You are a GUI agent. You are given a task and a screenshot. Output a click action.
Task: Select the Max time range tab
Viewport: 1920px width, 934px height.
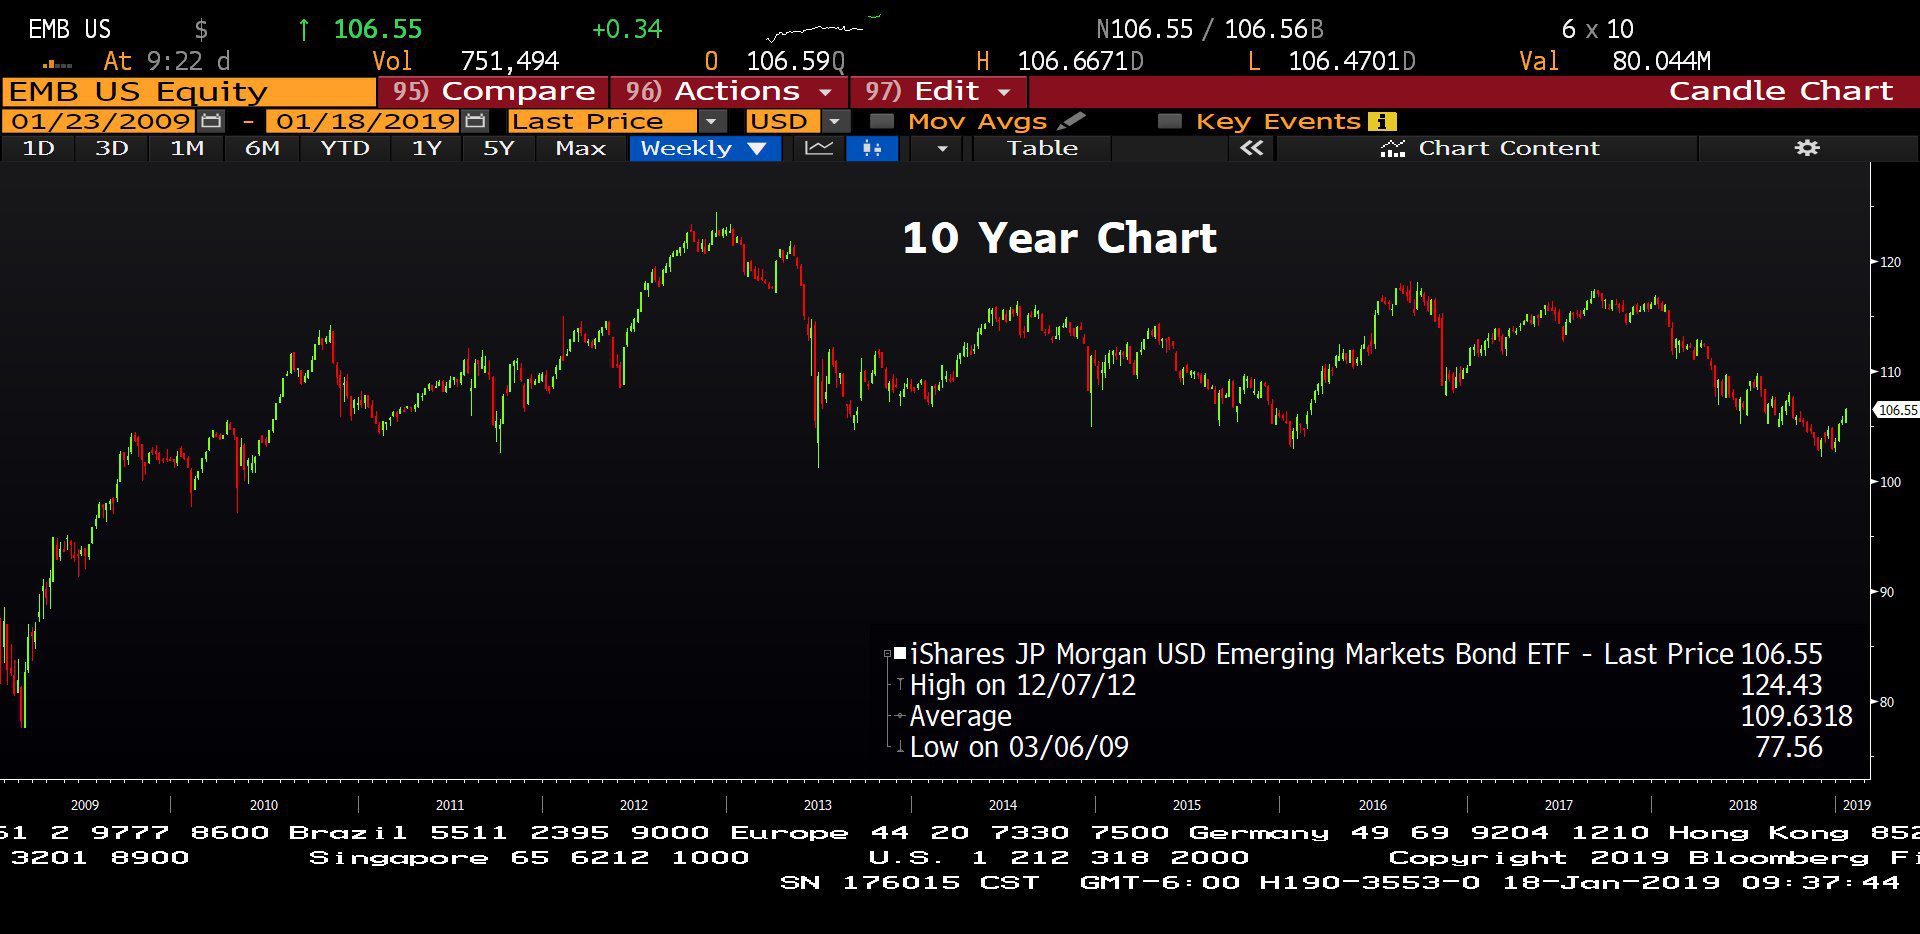coord(580,148)
